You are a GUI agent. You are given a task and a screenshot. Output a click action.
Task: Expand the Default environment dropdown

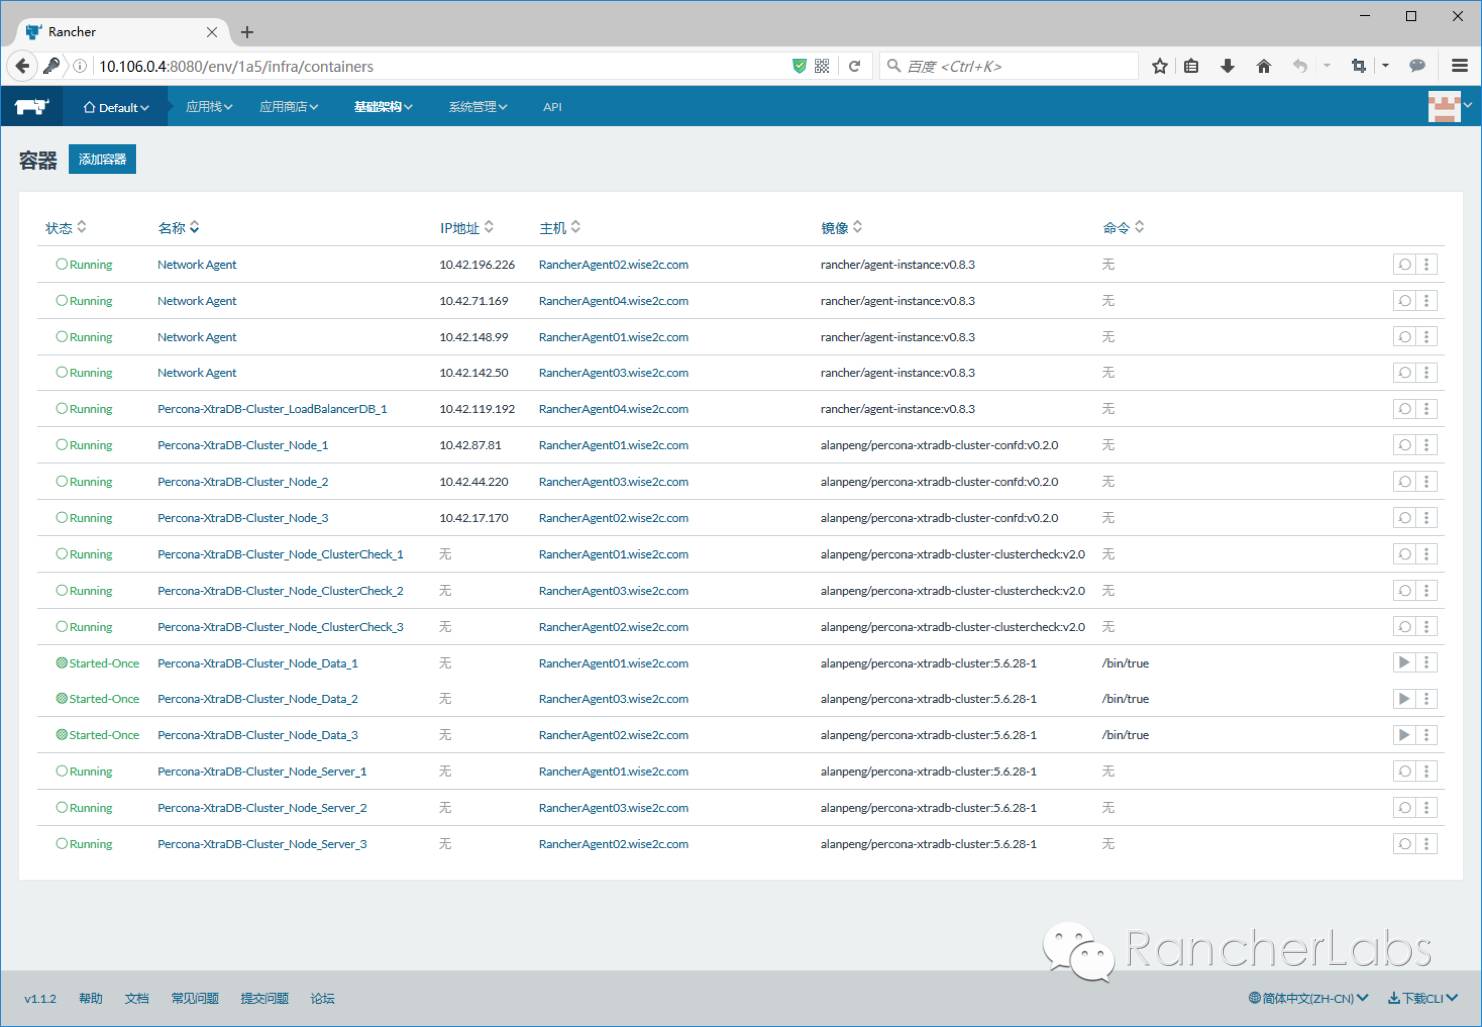(x=116, y=107)
